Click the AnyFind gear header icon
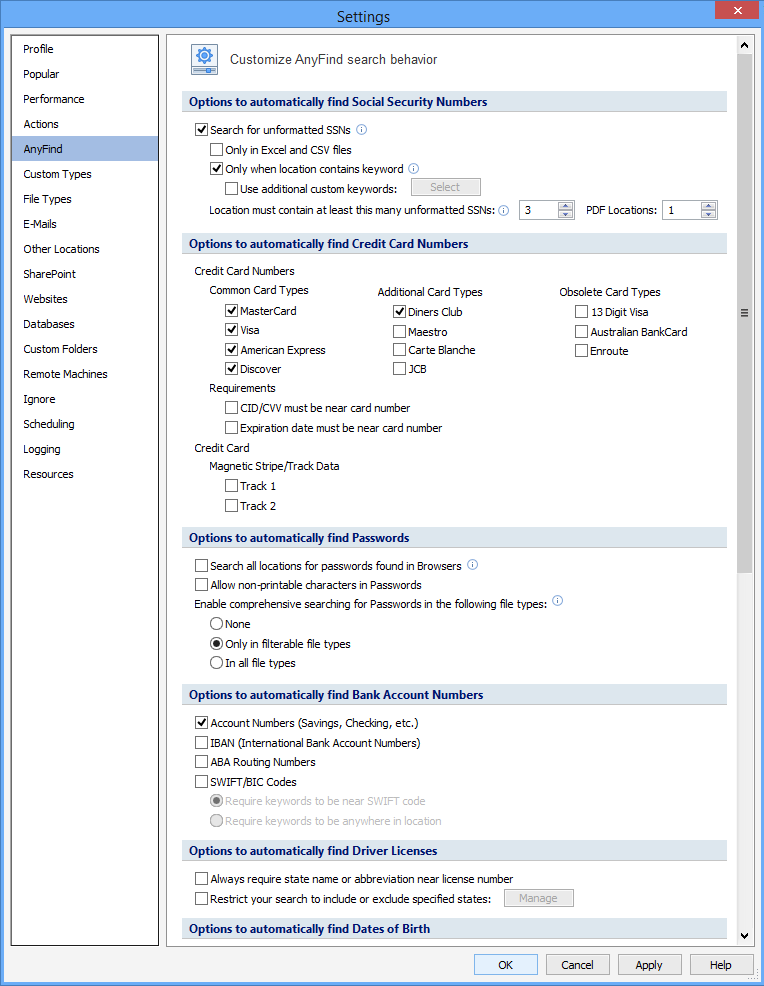The width and height of the screenshot is (764, 986). pos(205,60)
